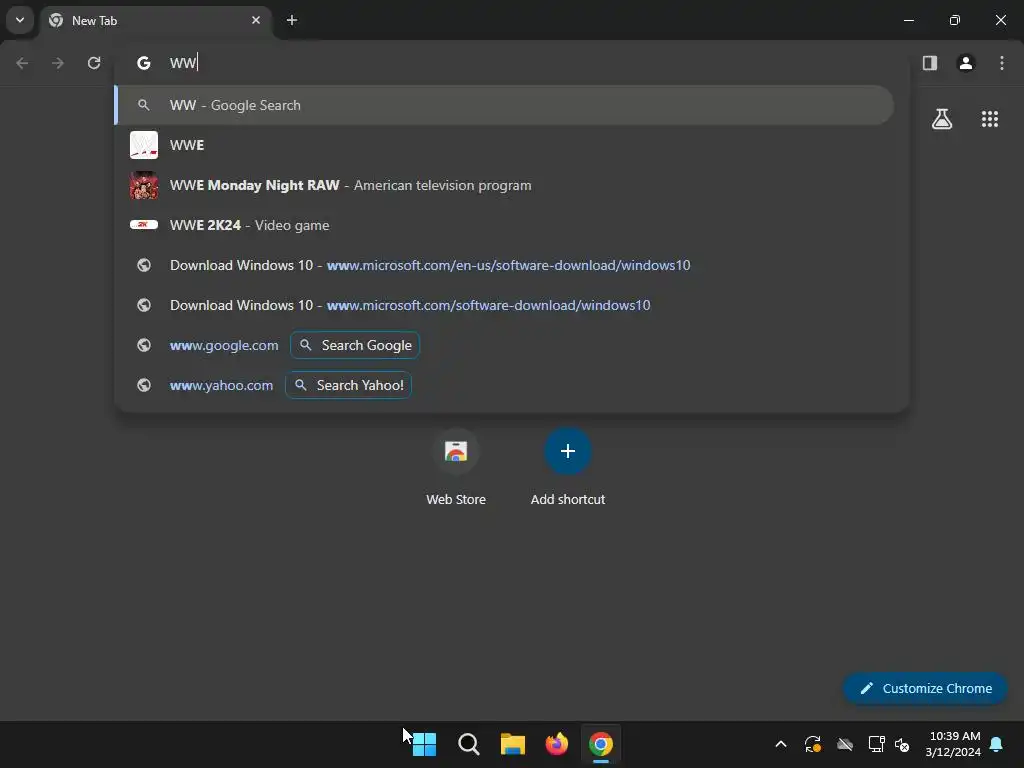Click Customize Chrome button
The width and height of the screenshot is (1024, 768).
pyautogui.click(x=925, y=688)
